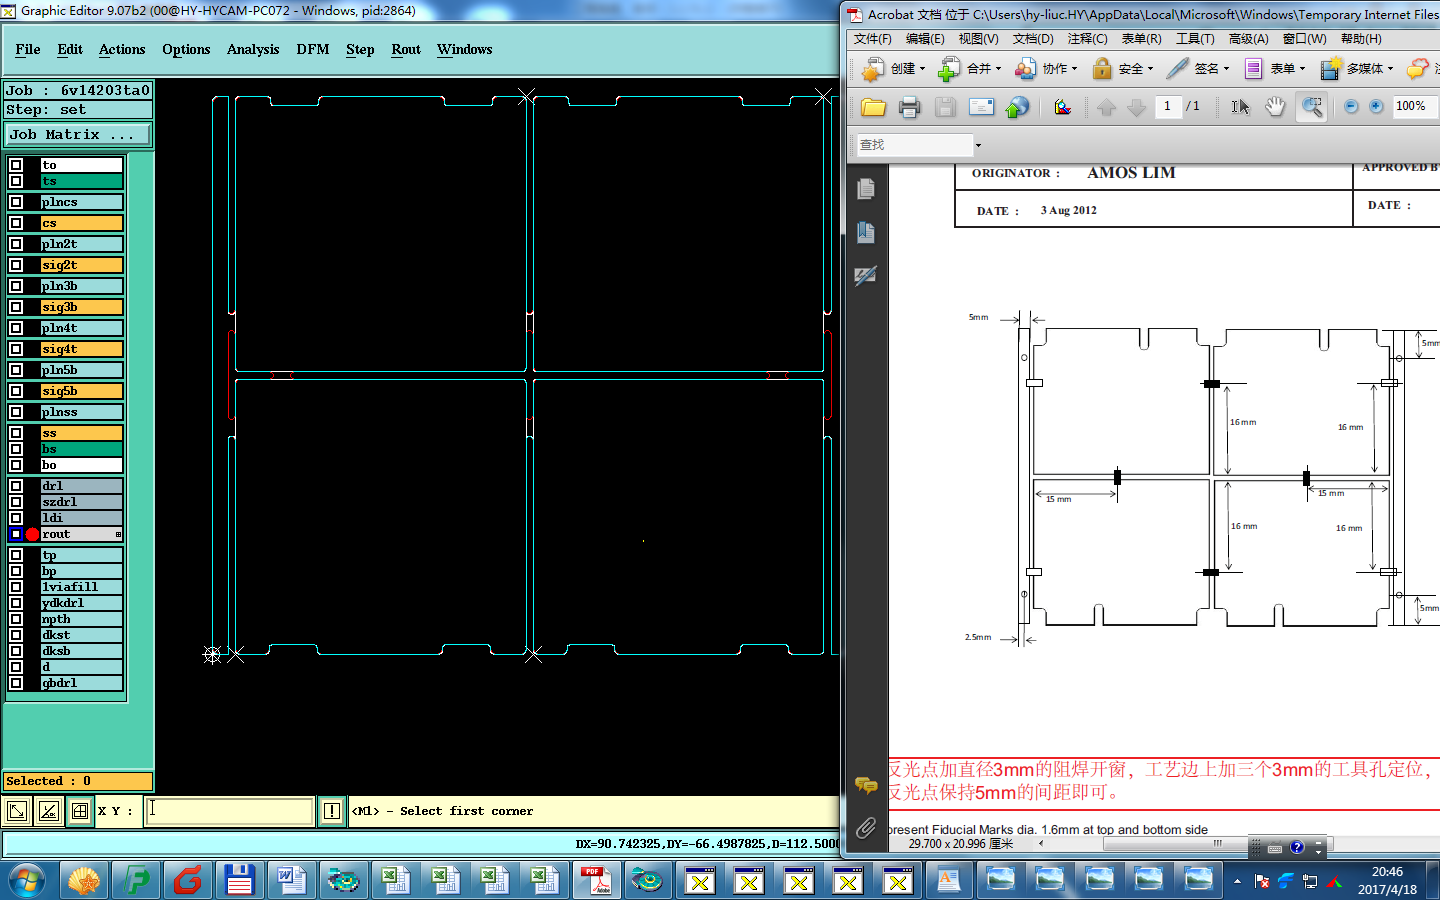Open the attachments paperclip panel
Viewport: 1440px width, 900px height.
coord(866,827)
